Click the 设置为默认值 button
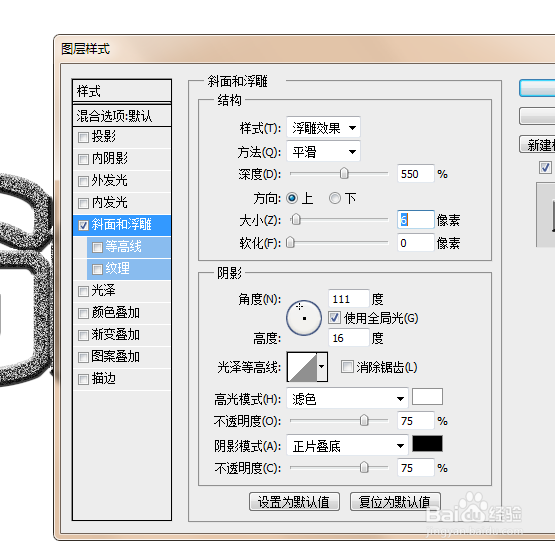 coord(294,501)
